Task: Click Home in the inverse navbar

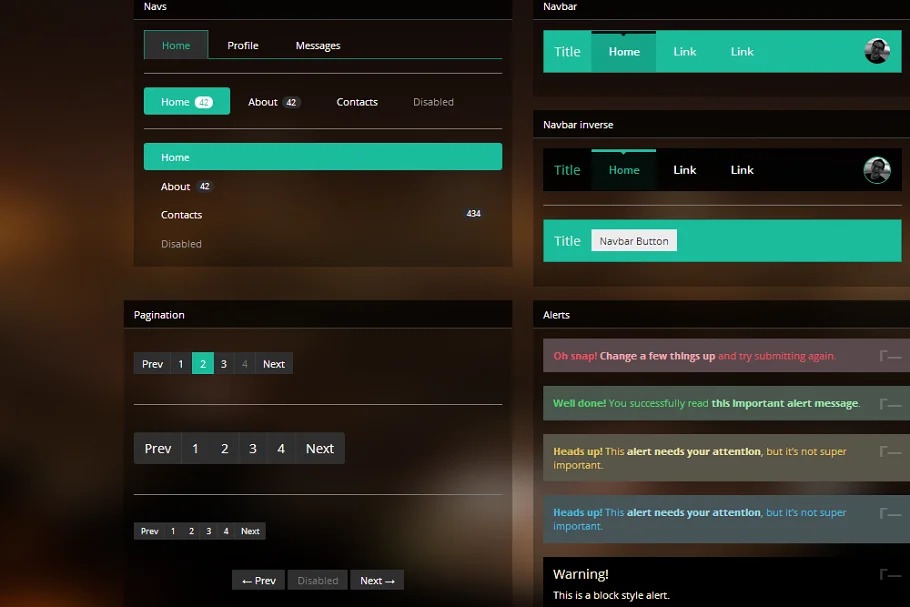Action: (624, 170)
